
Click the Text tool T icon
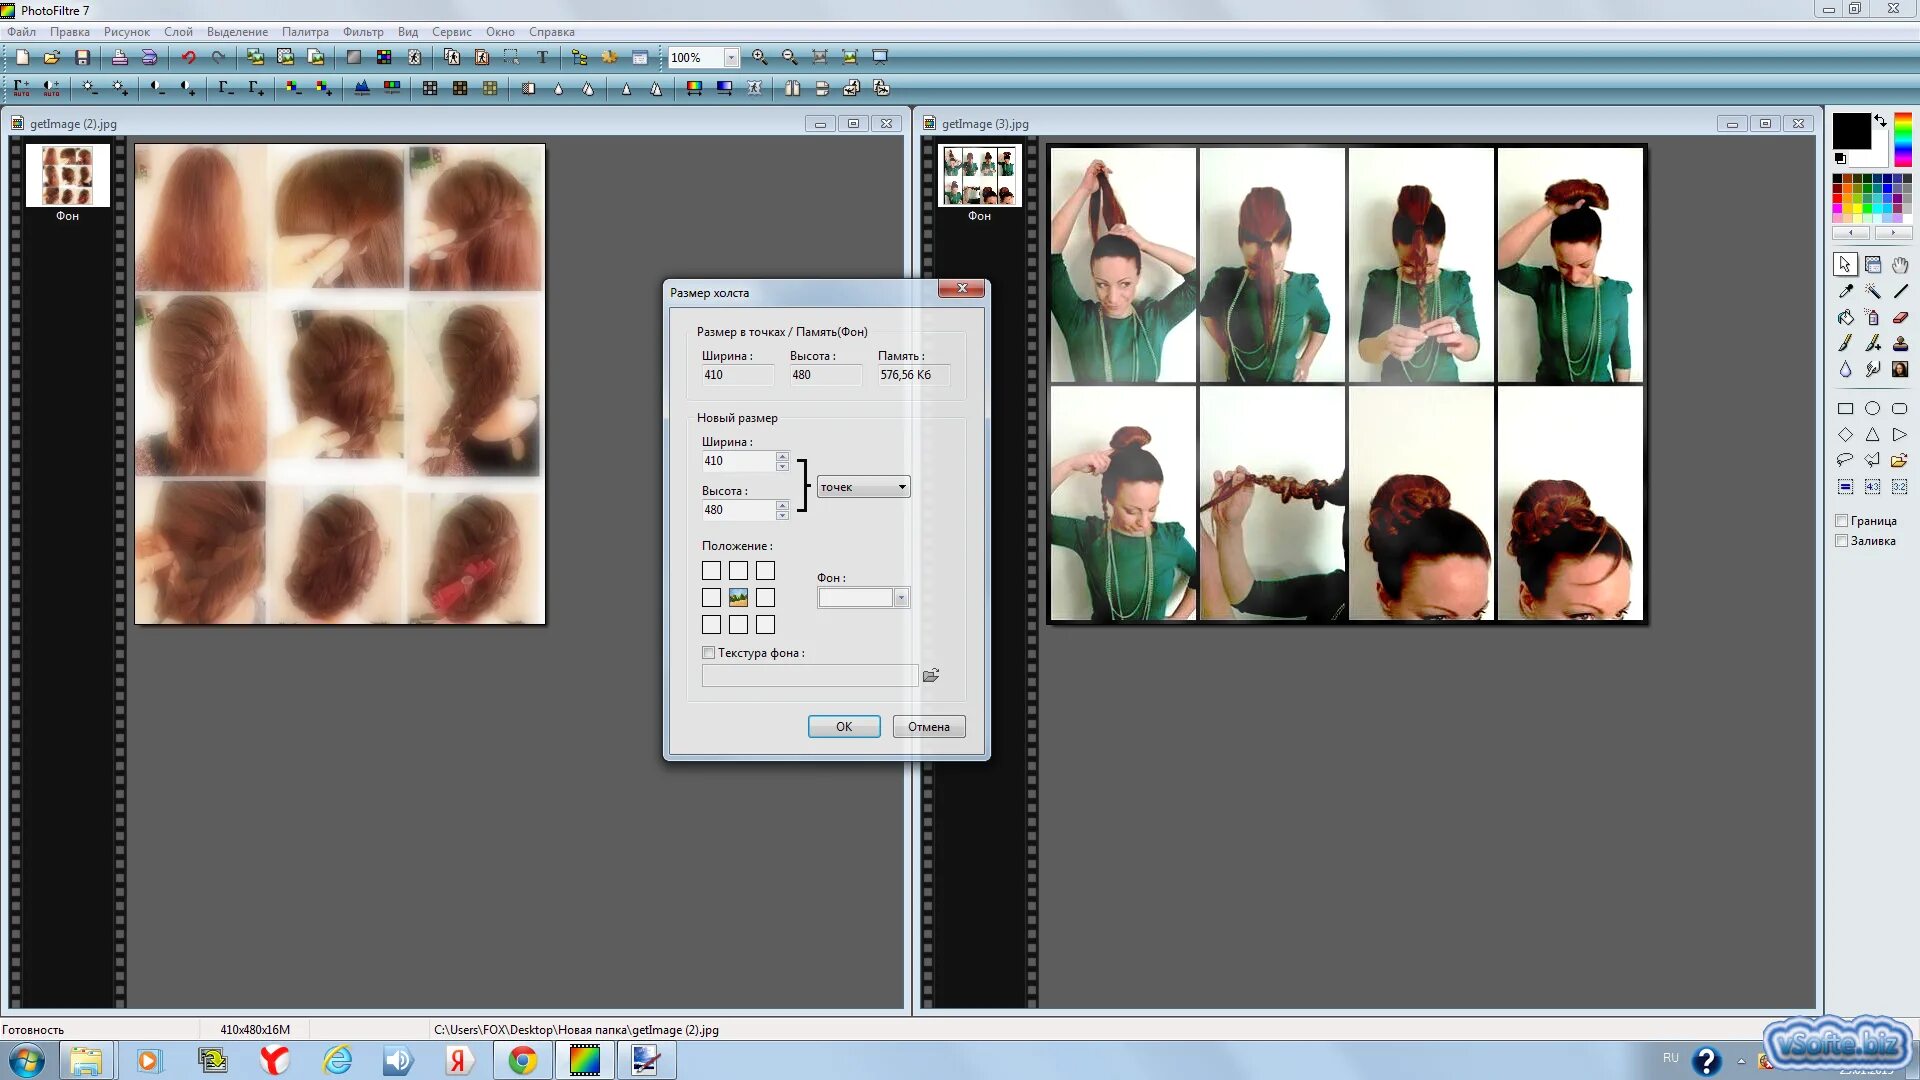pyautogui.click(x=542, y=58)
